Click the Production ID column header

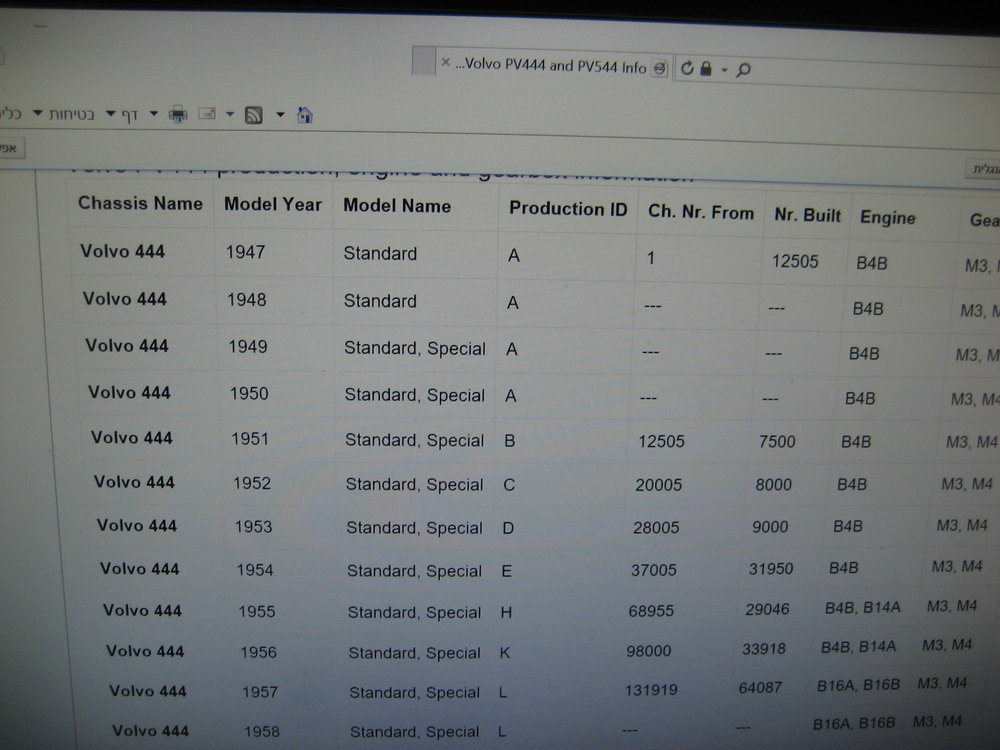pyautogui.click(x=568, y=209)
